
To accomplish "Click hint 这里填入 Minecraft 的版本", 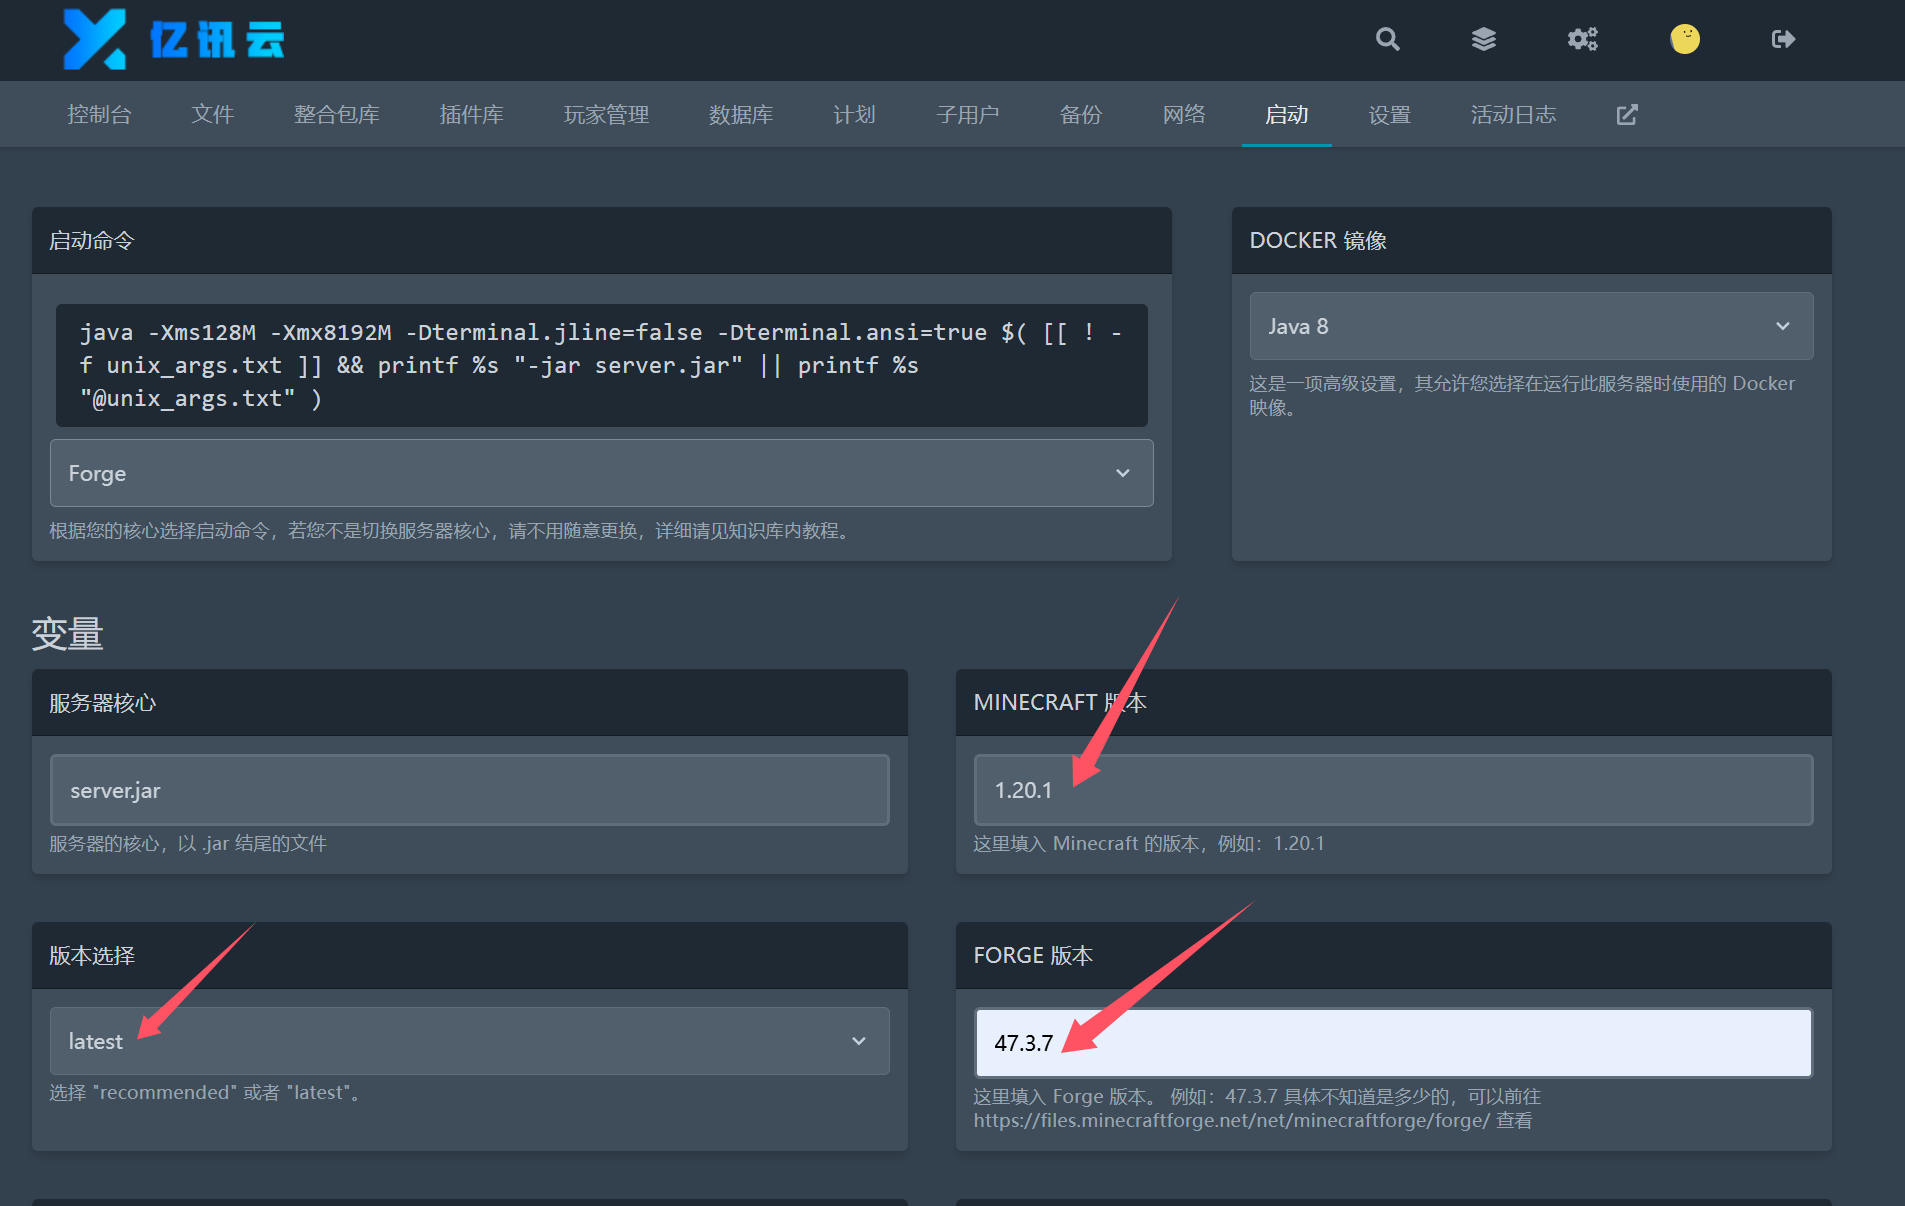I will coord(1149,844).
